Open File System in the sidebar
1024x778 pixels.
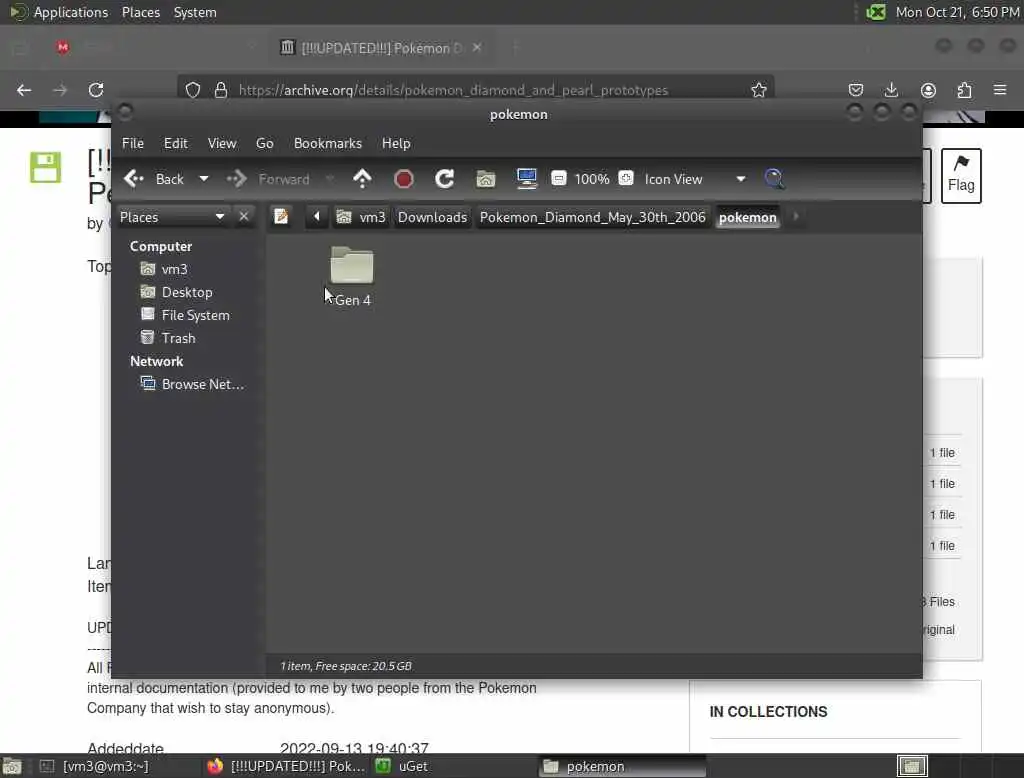point(195,315)
